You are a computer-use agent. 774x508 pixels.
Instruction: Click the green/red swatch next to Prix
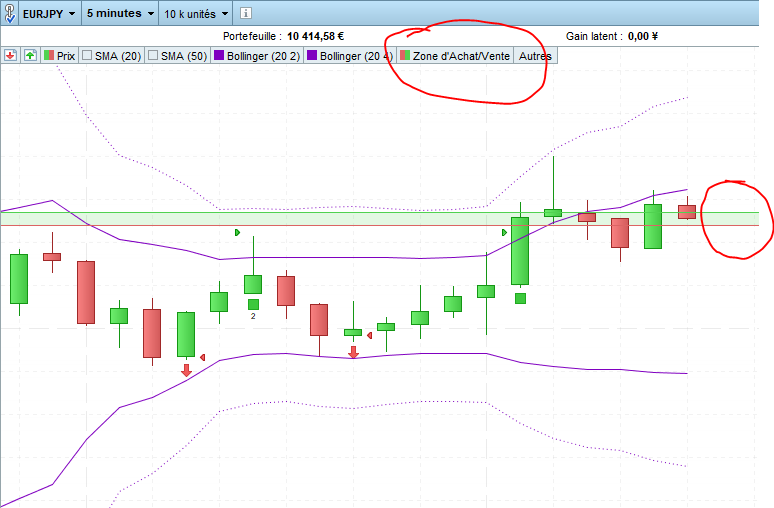click(49, 55)
